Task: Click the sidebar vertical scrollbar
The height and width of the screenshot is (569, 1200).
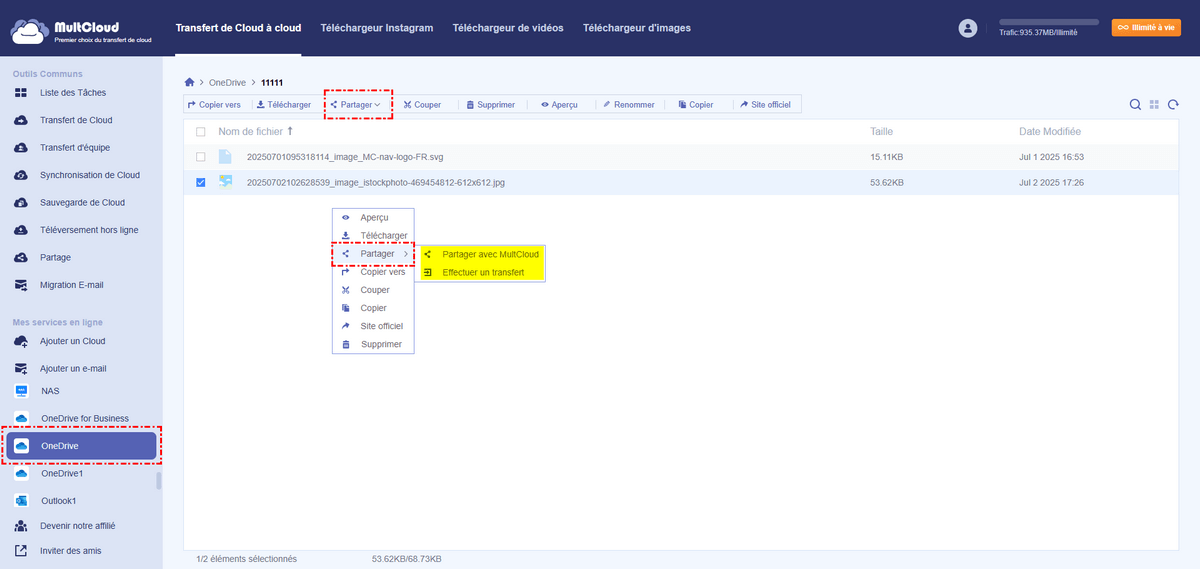Action: point(158,482)
